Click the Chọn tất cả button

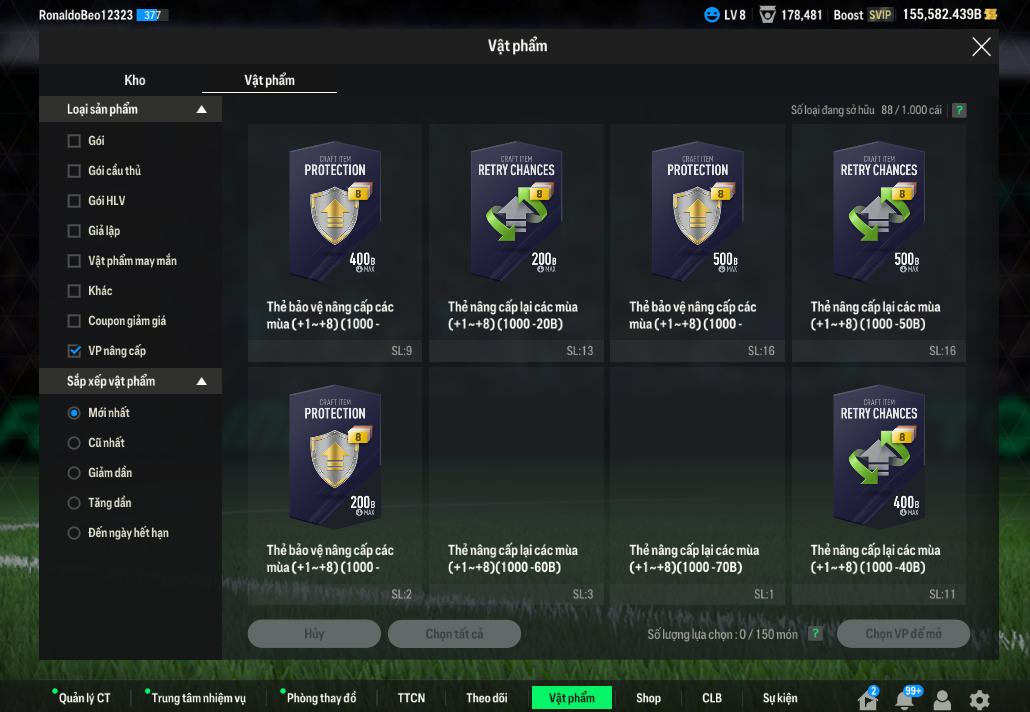454,634
